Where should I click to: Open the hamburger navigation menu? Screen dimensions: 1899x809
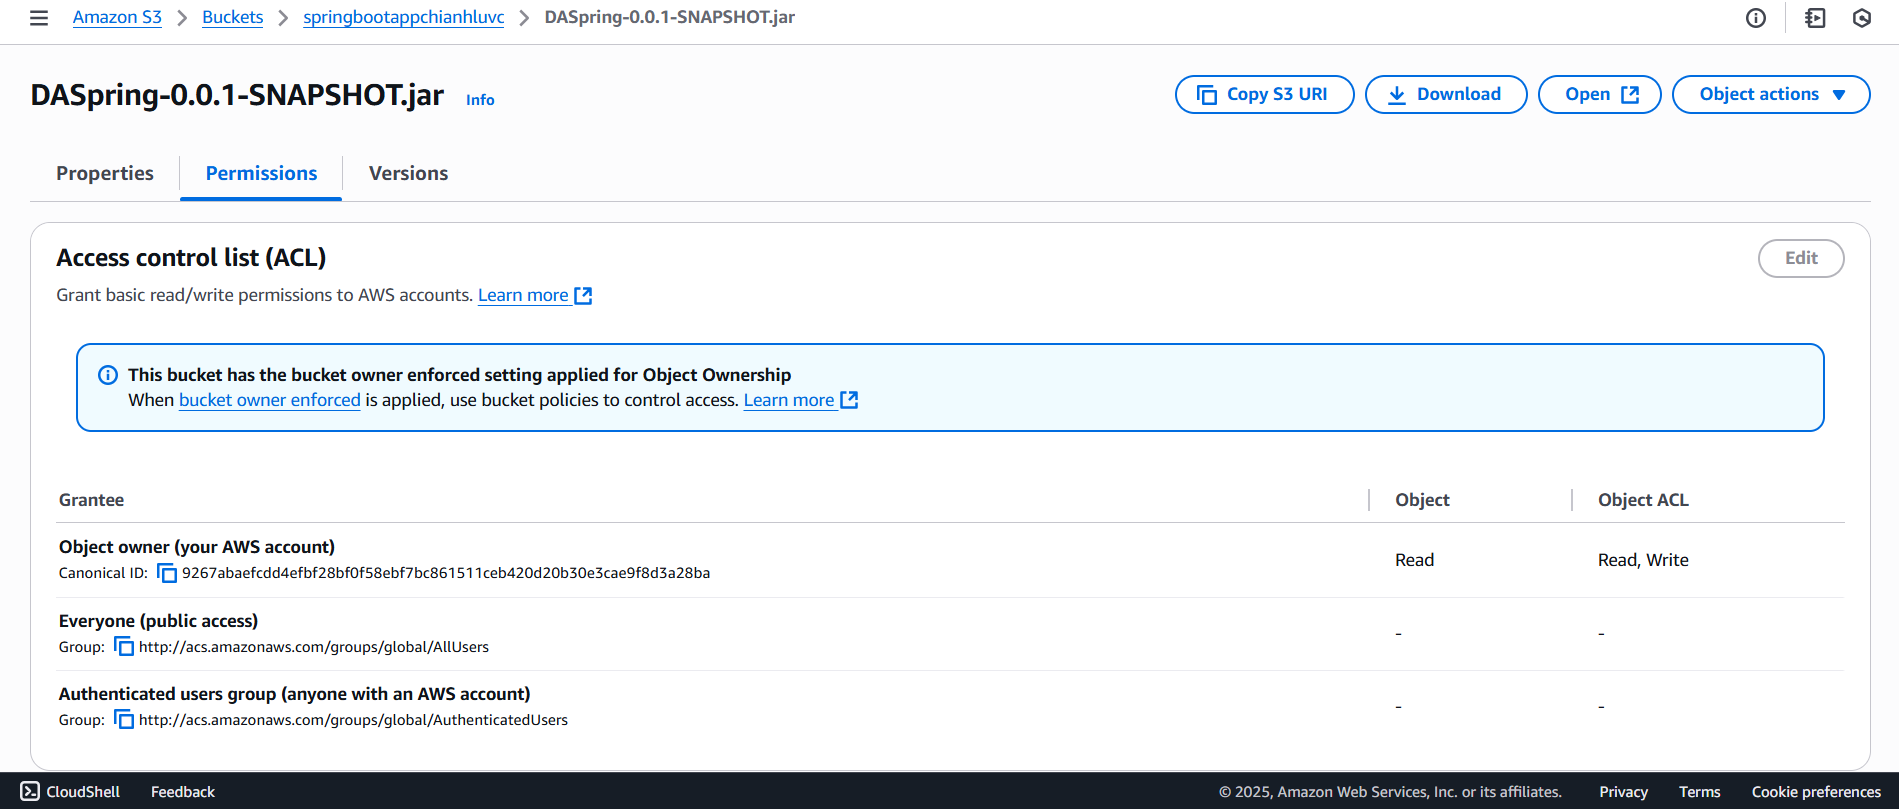[x=39, y=18]
